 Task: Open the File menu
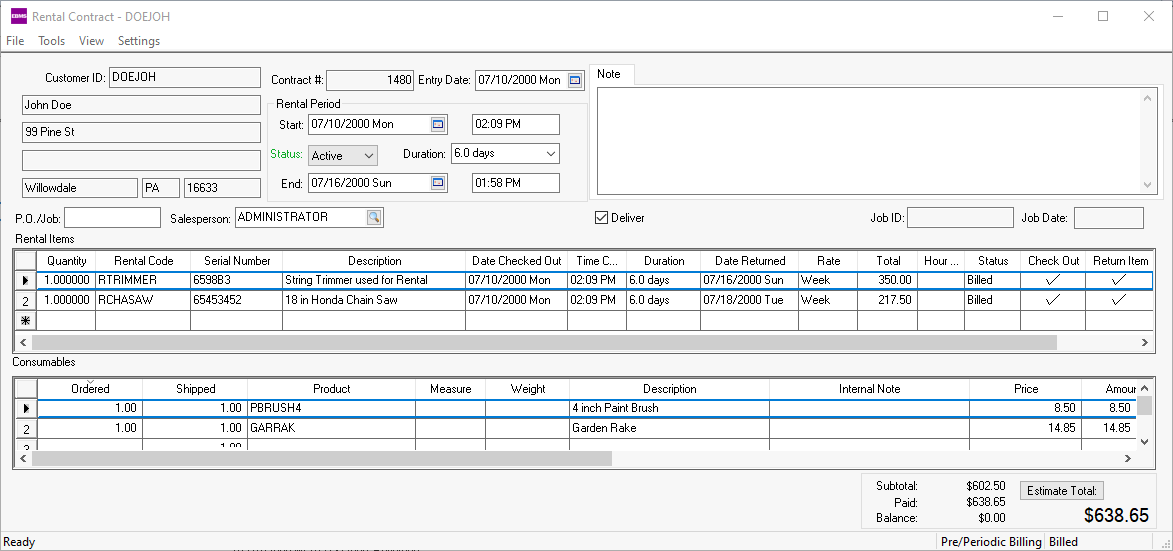pyautogui.click(x=15, y=41)
